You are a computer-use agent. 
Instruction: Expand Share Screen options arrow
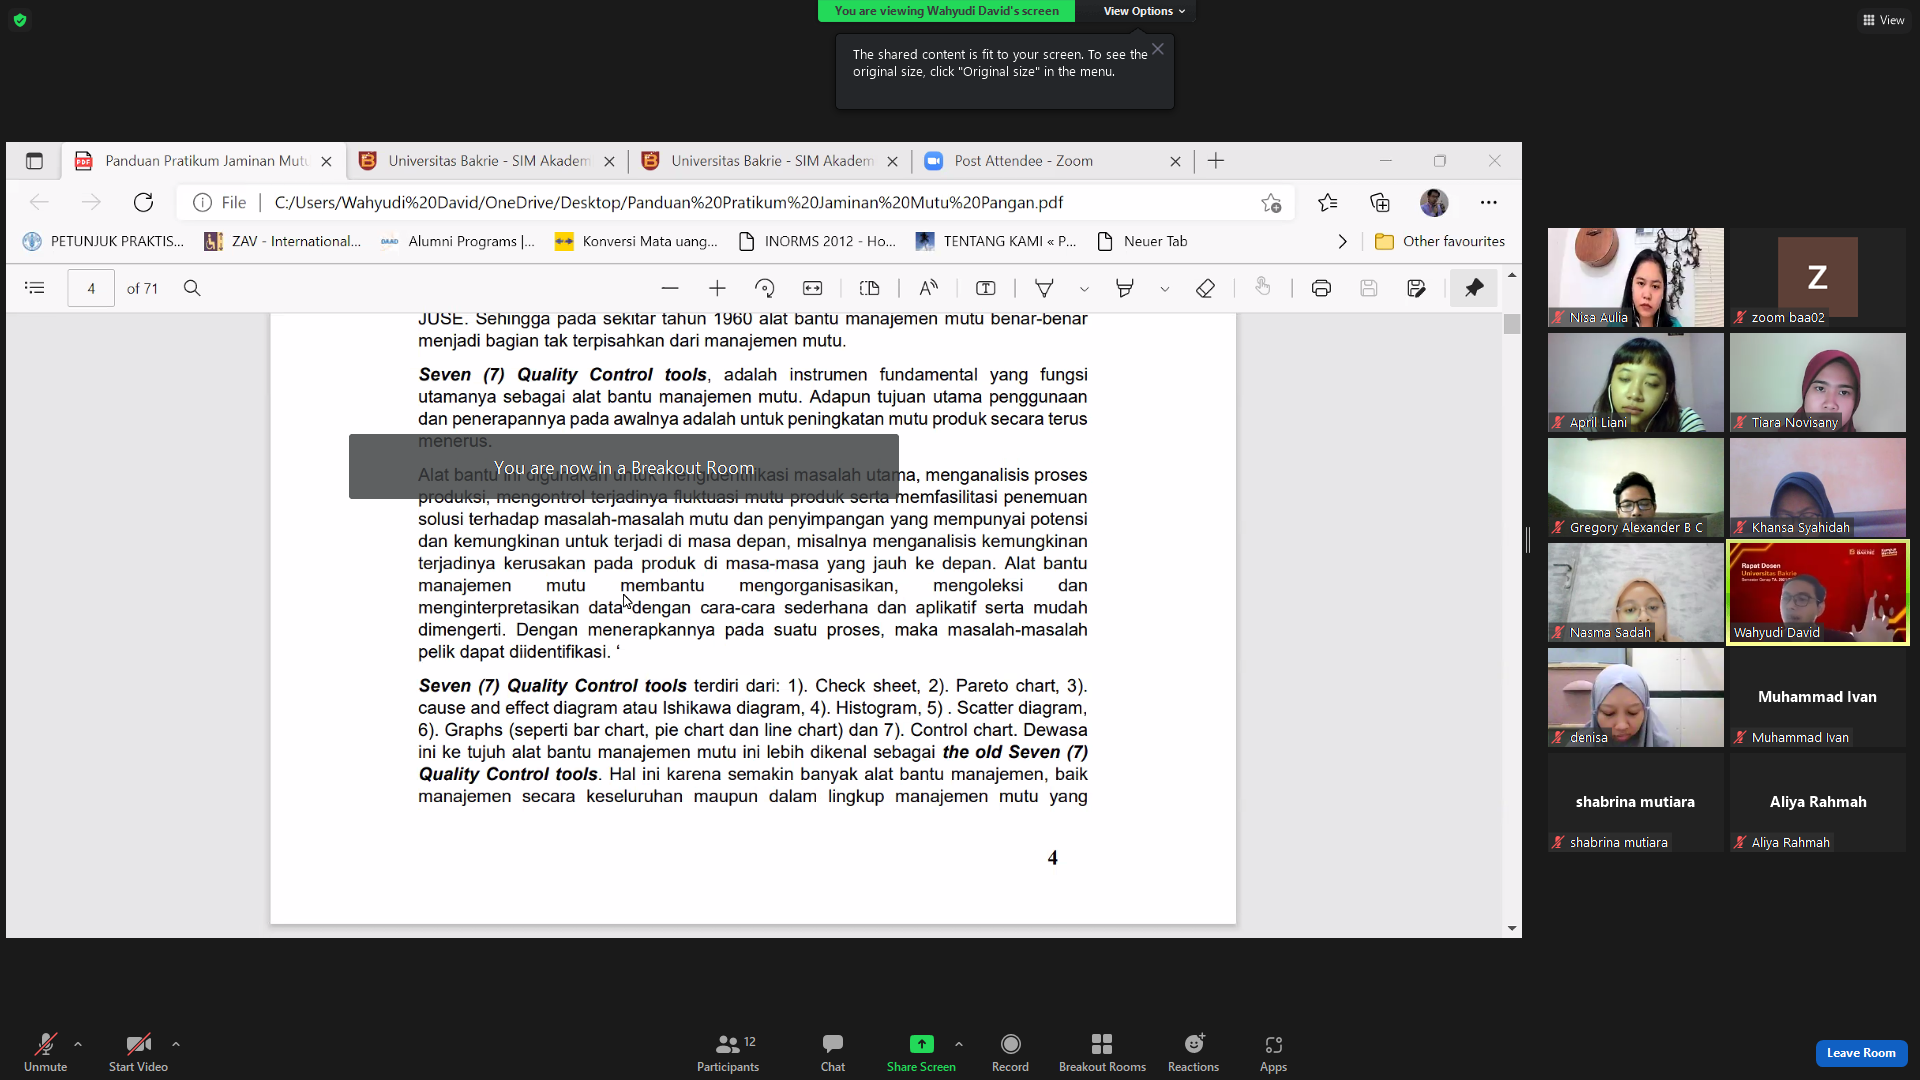[x=959, y=1044]
